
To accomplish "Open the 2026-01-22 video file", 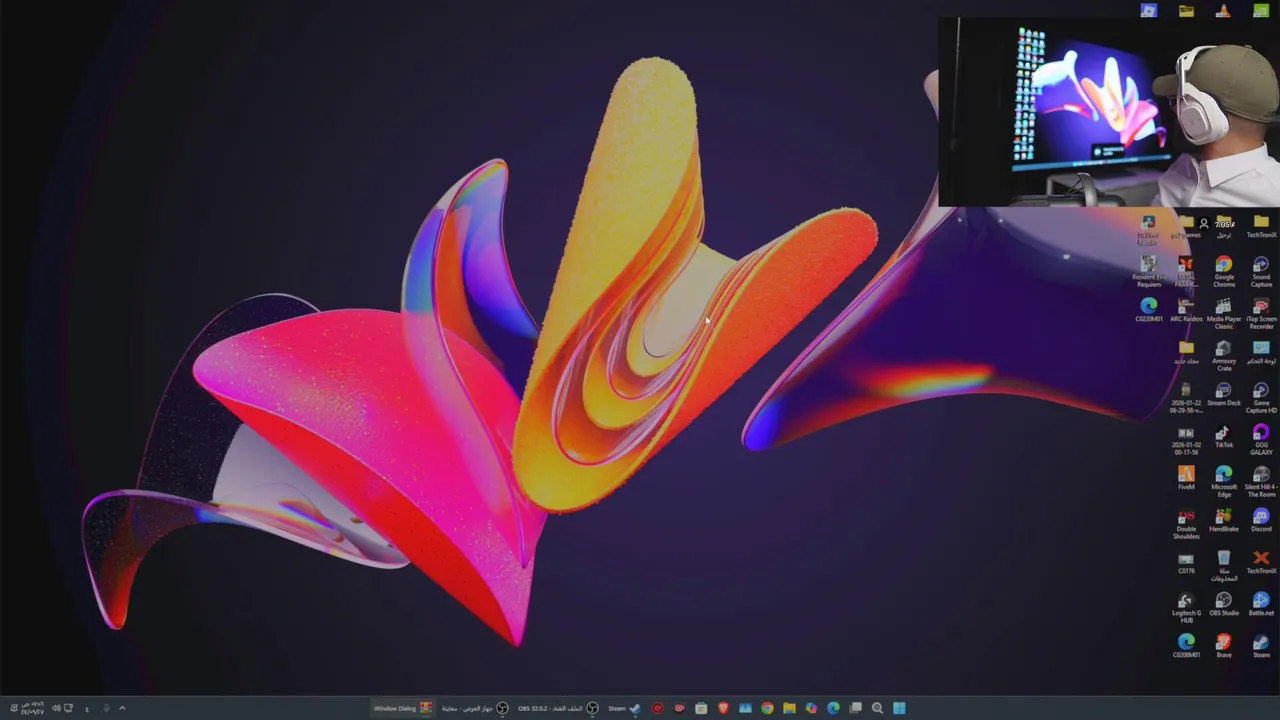I will [1186, 398].
